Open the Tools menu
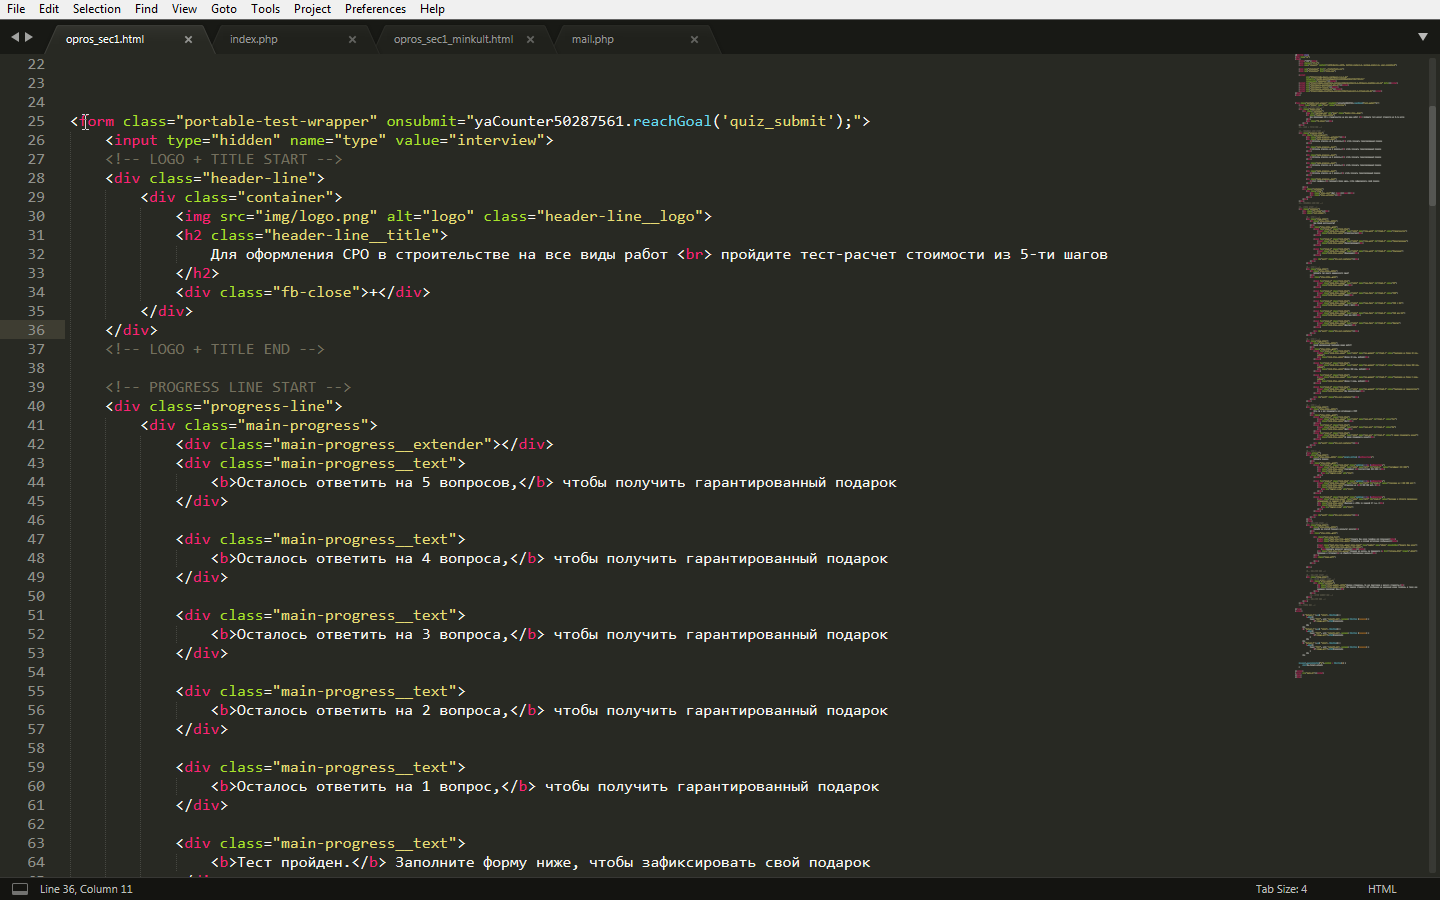The image size is (1440, 900). 265,9
